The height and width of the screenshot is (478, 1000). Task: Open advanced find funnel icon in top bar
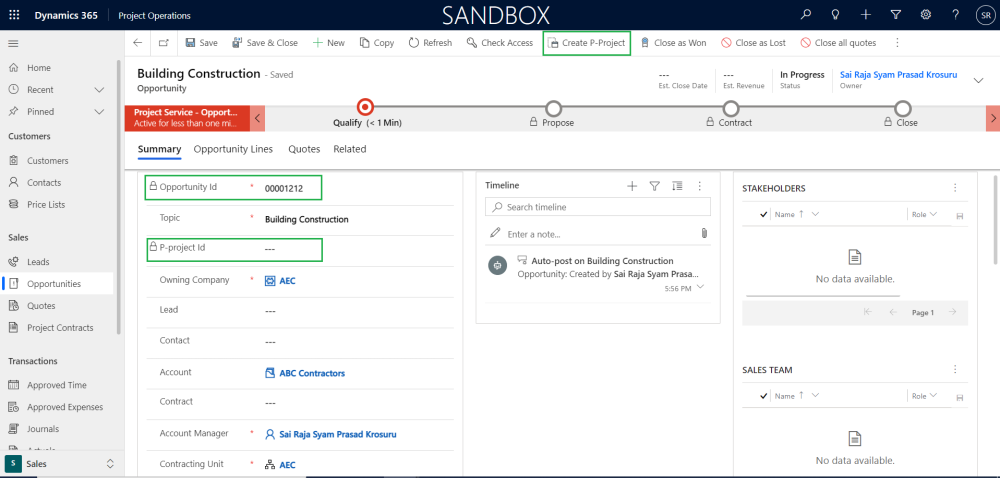click(895, 15)
